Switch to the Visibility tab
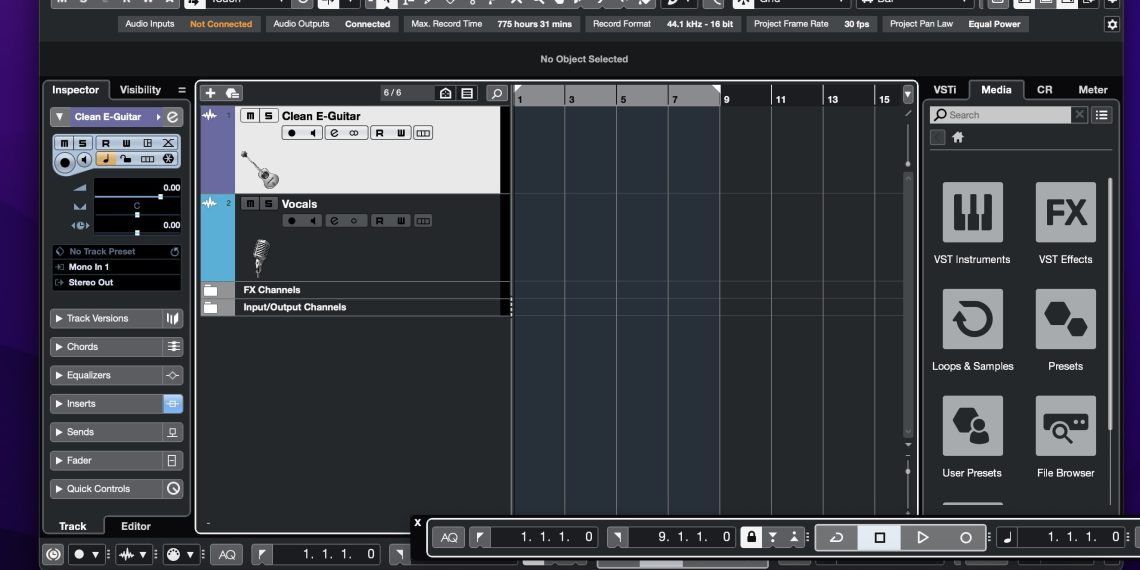Image resolution: width=1140 pixels, height=570 pixels. coord(140,90)
